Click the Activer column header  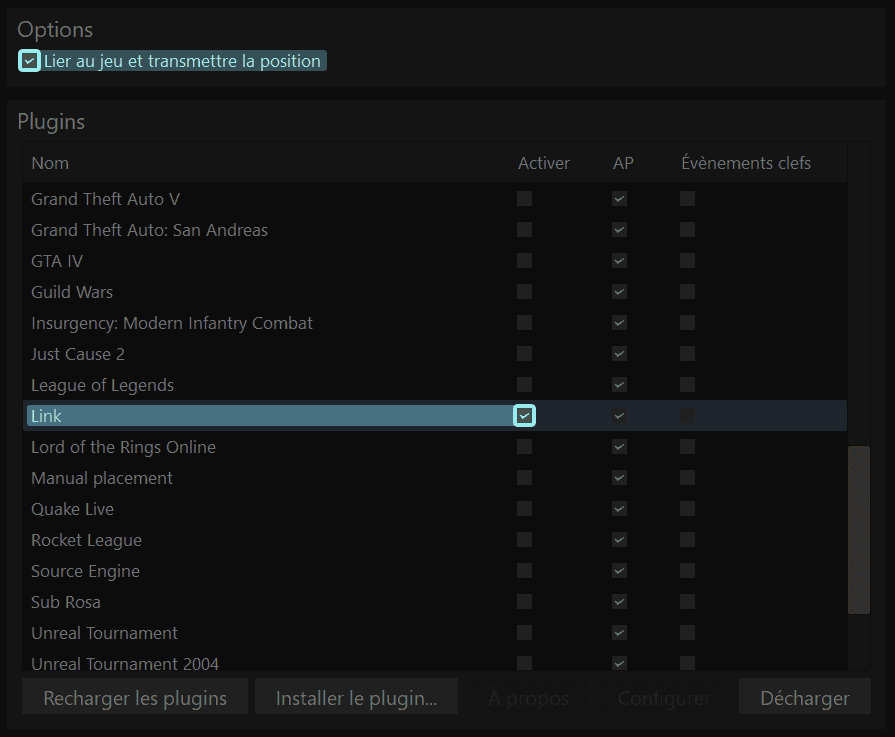click(543, 163)
